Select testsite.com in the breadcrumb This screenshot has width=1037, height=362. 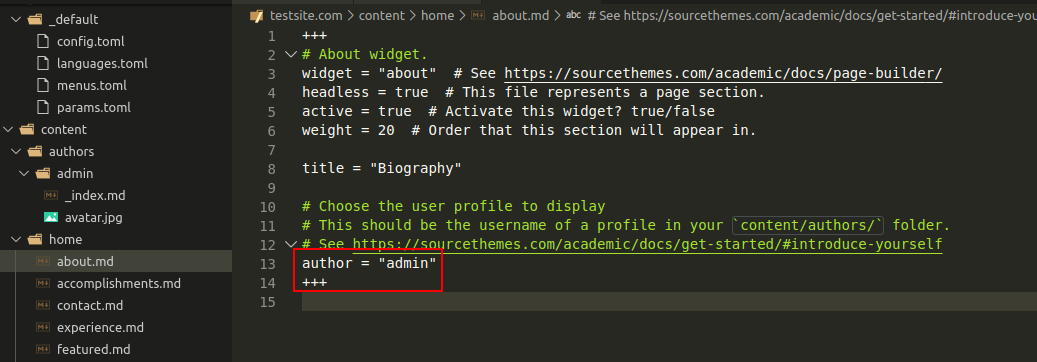(x=306, y=16)
